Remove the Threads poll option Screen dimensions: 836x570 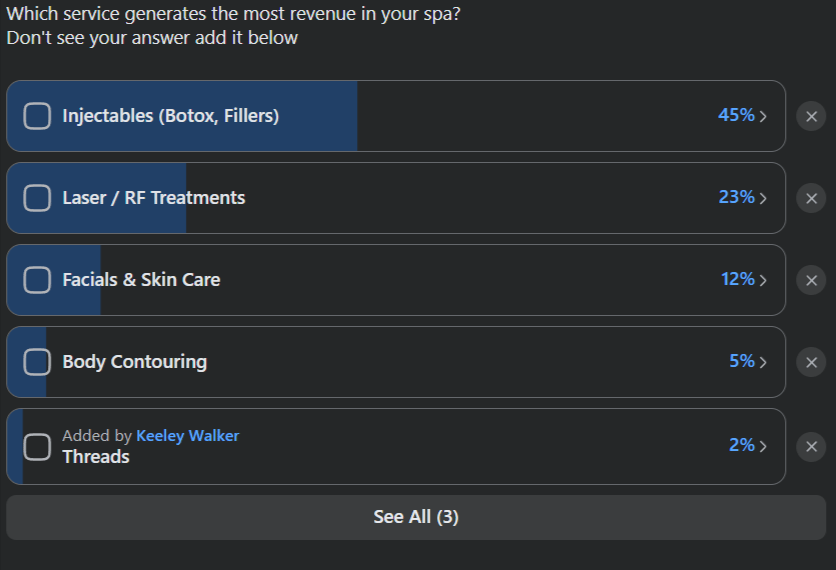point(811,446)
